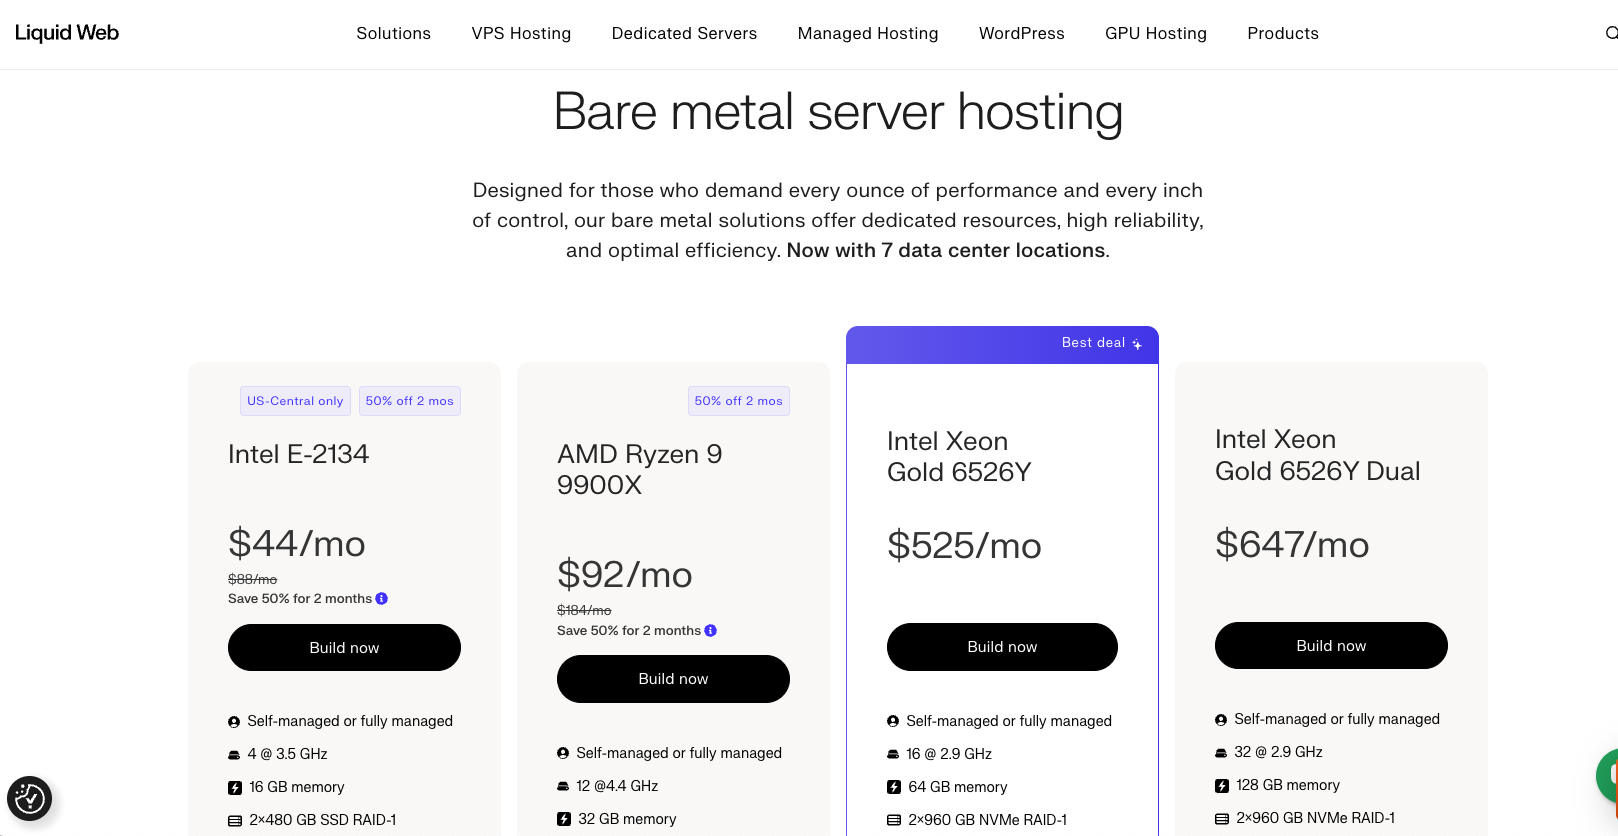Click user icon on Gold 6526Y Dual self-managed row

1221,720
